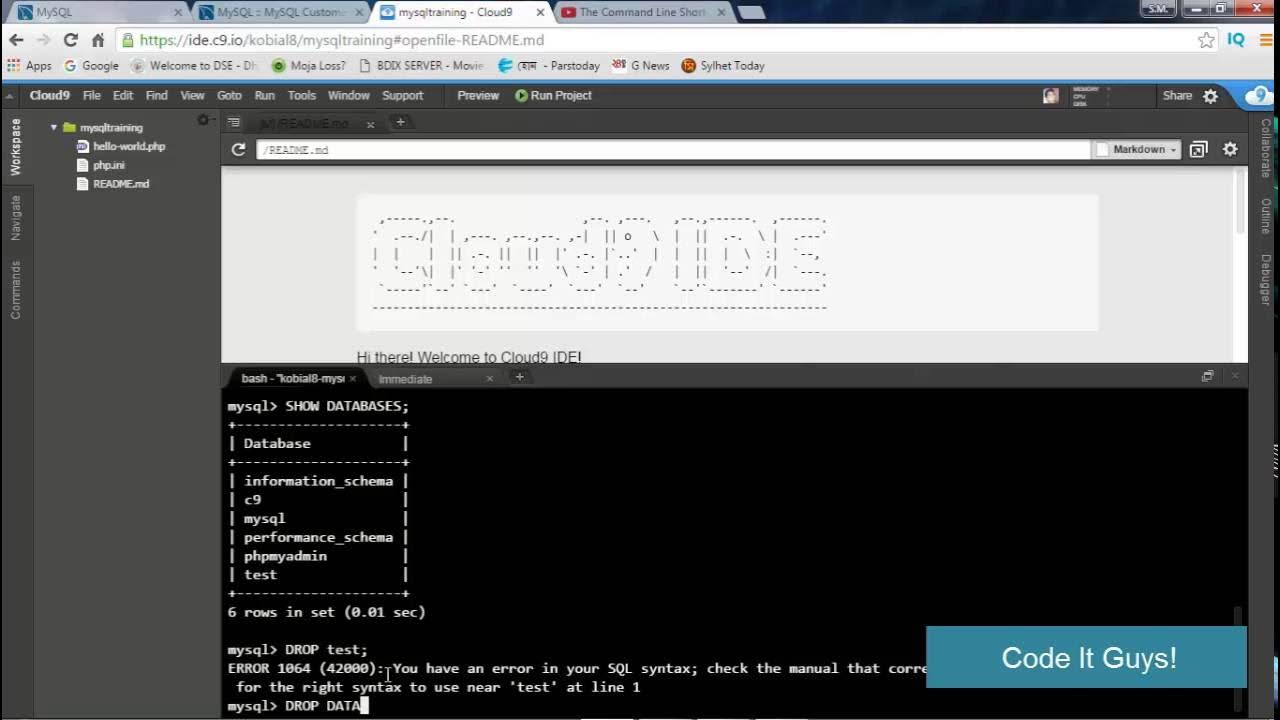
Task: Close the README.md editor tab
Action: tap(370, 124)
